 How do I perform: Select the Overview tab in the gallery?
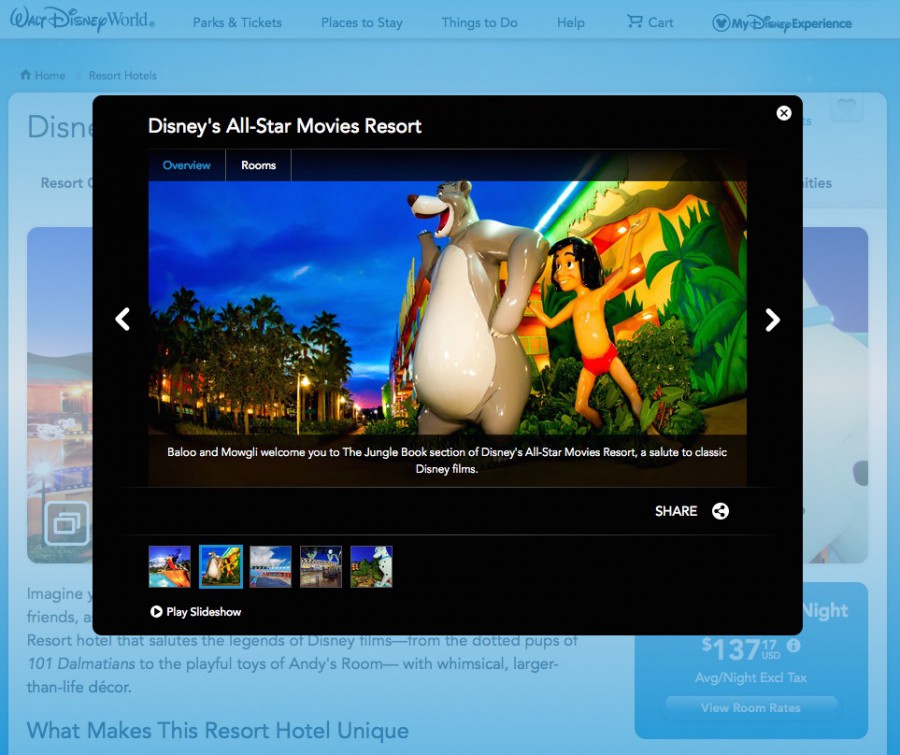click(x=187, y=165)
